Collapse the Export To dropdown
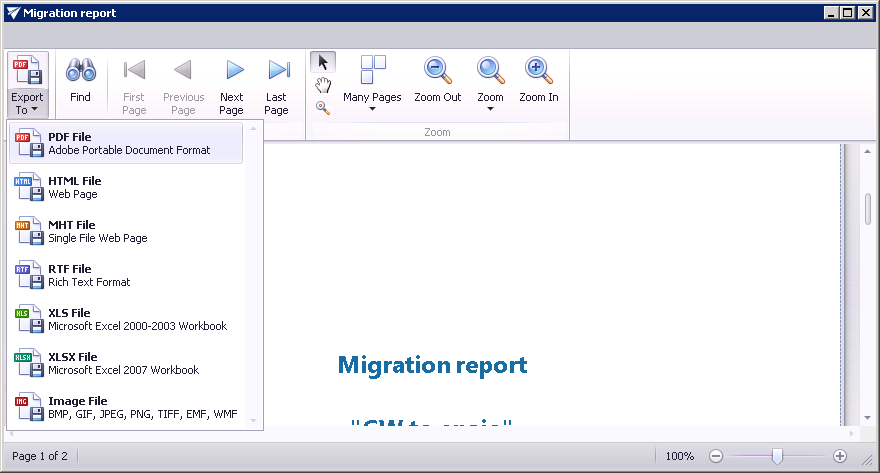Screen dimensions: 880x473 (x=28, y=84)
